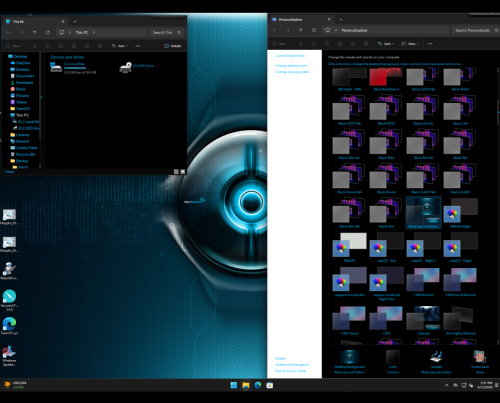
Task: Click Copy icon in Personalization window toolbar
Action: pos(314,44)
